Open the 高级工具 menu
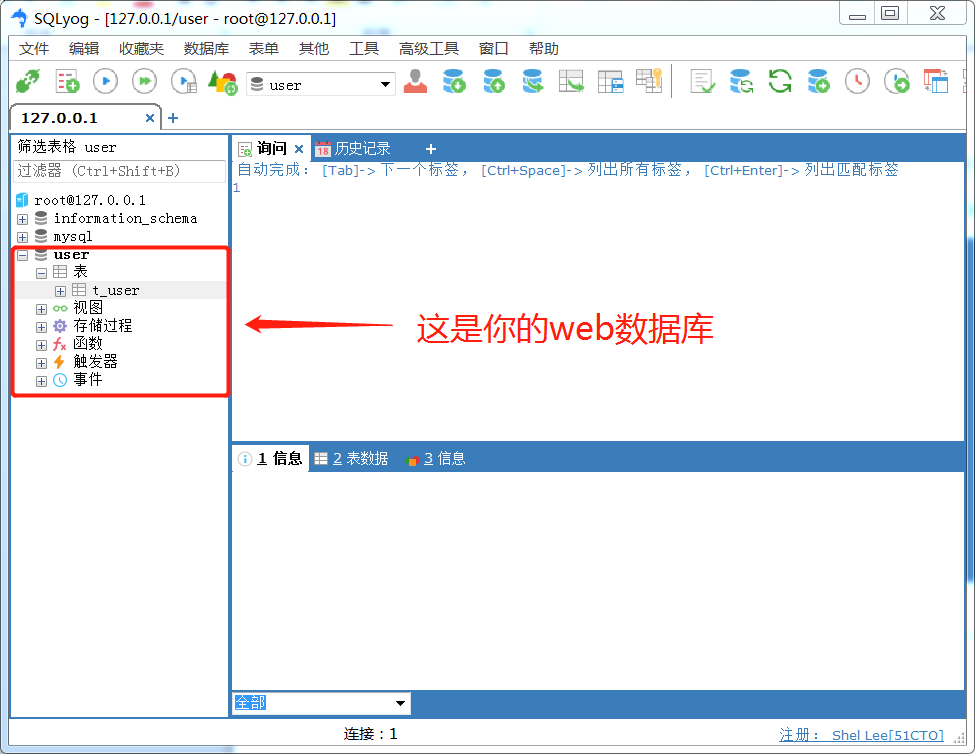975x754 pixels. click(429, 48)
